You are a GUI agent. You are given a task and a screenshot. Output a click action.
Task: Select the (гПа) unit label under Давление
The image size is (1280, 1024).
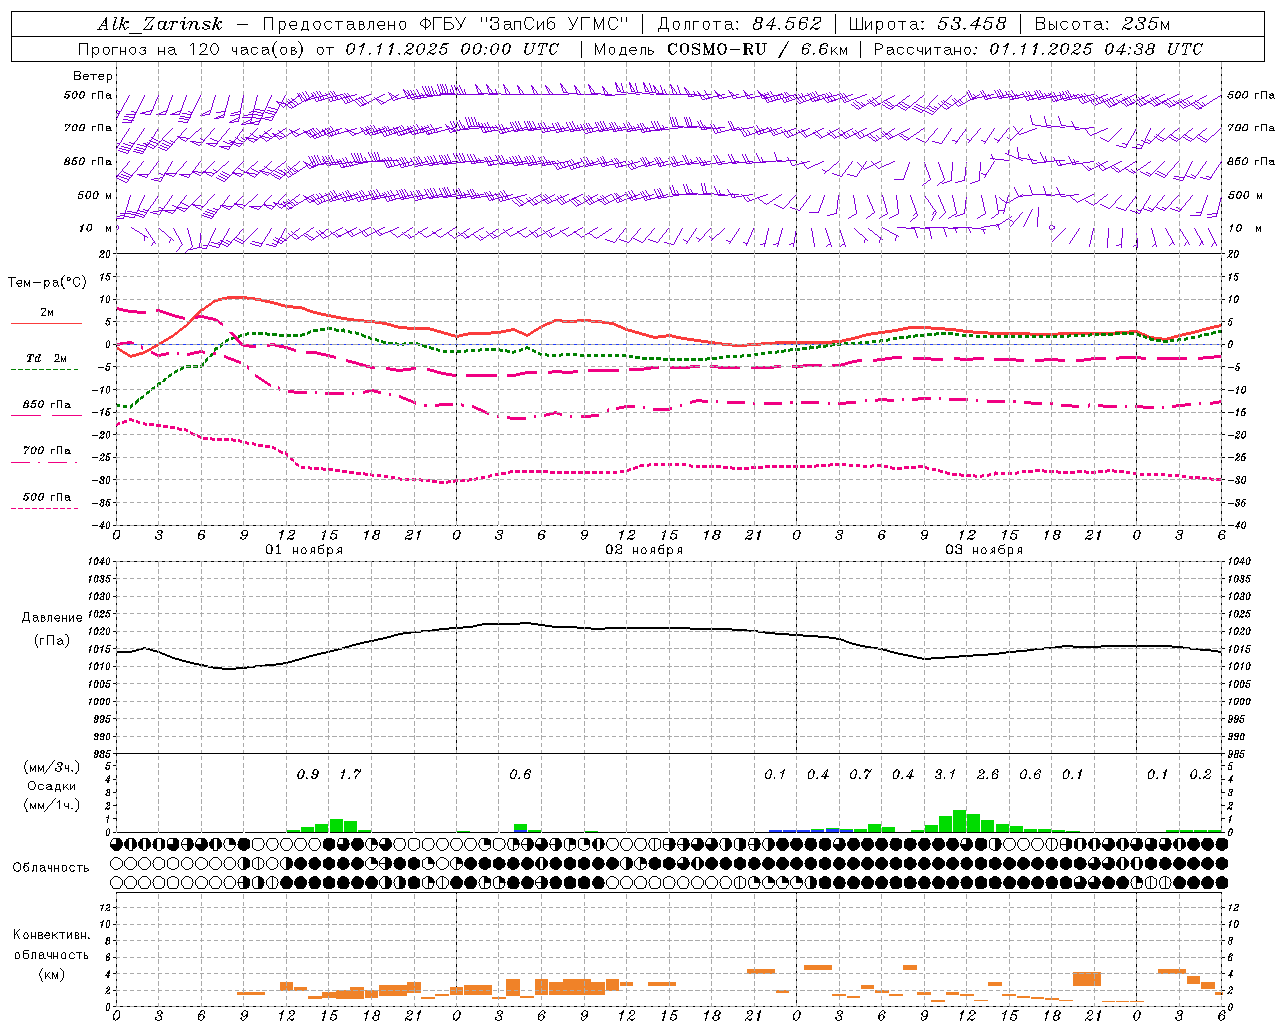52,641
